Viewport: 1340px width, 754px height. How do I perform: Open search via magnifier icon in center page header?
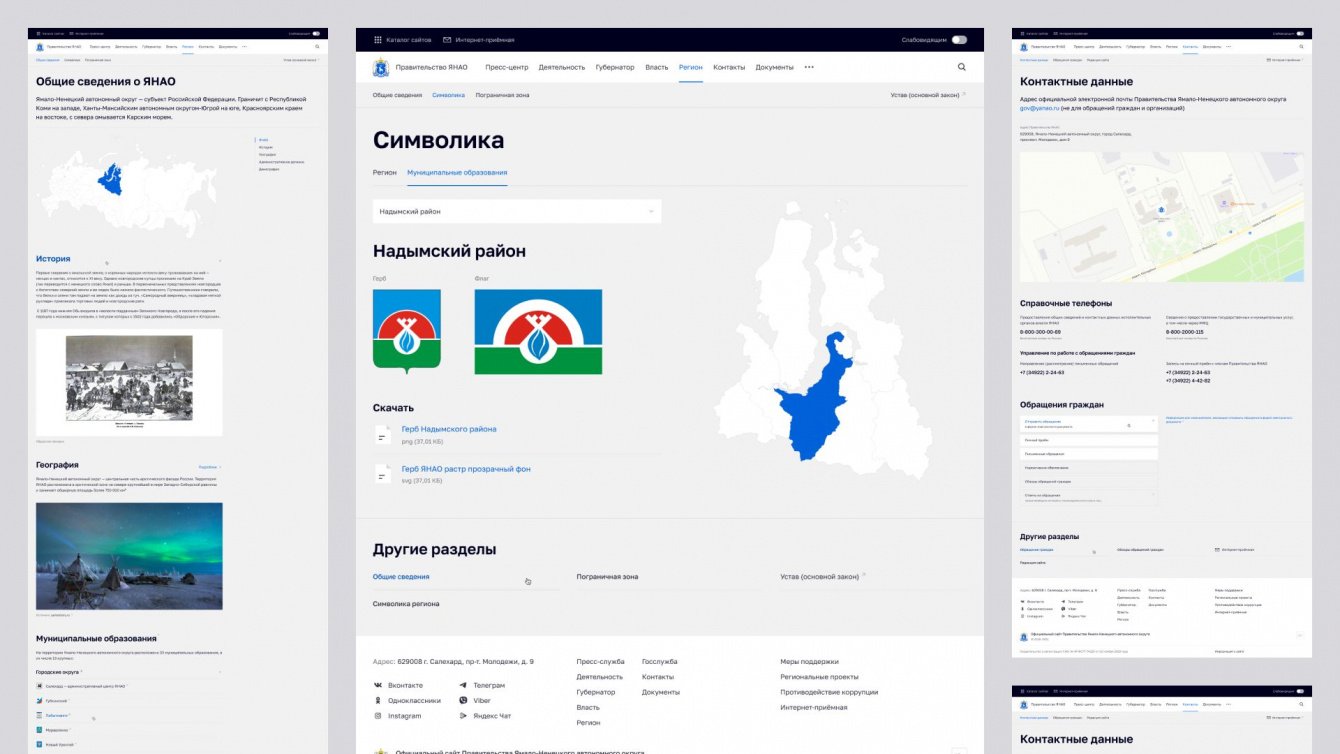click(962, 67)
